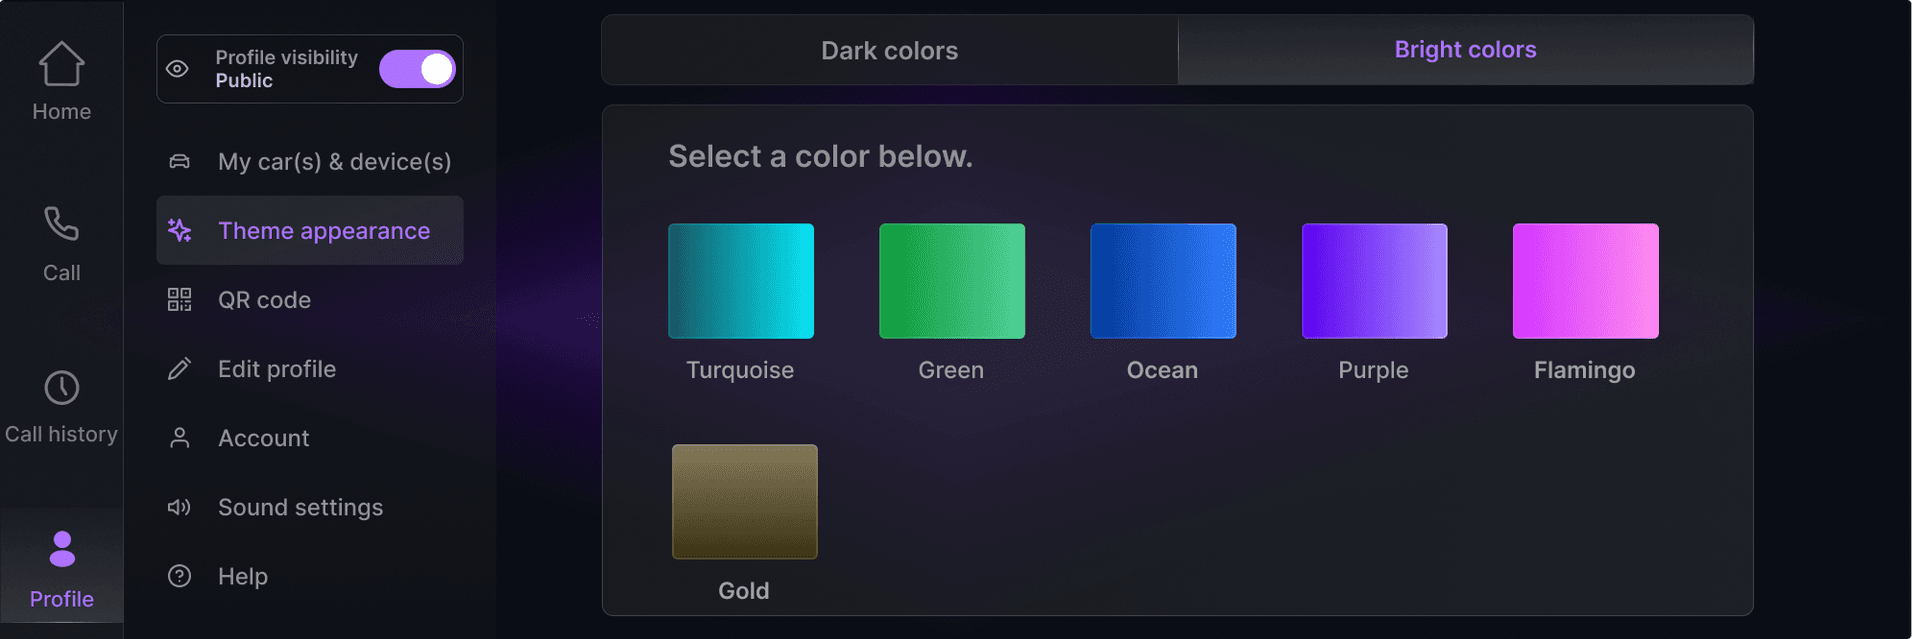
Task: Click the speaker icon for Sound settings
Action: pos(180,507)
